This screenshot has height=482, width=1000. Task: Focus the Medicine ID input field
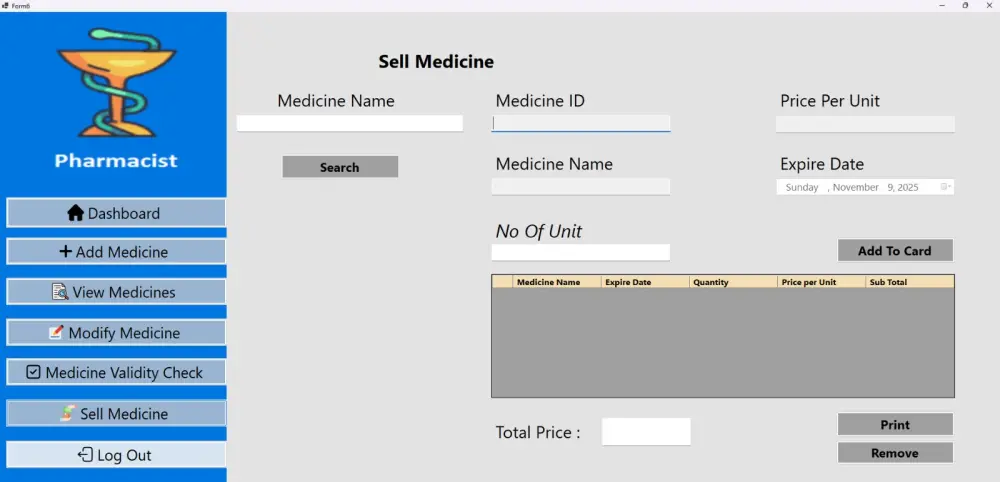pos(581,124)
